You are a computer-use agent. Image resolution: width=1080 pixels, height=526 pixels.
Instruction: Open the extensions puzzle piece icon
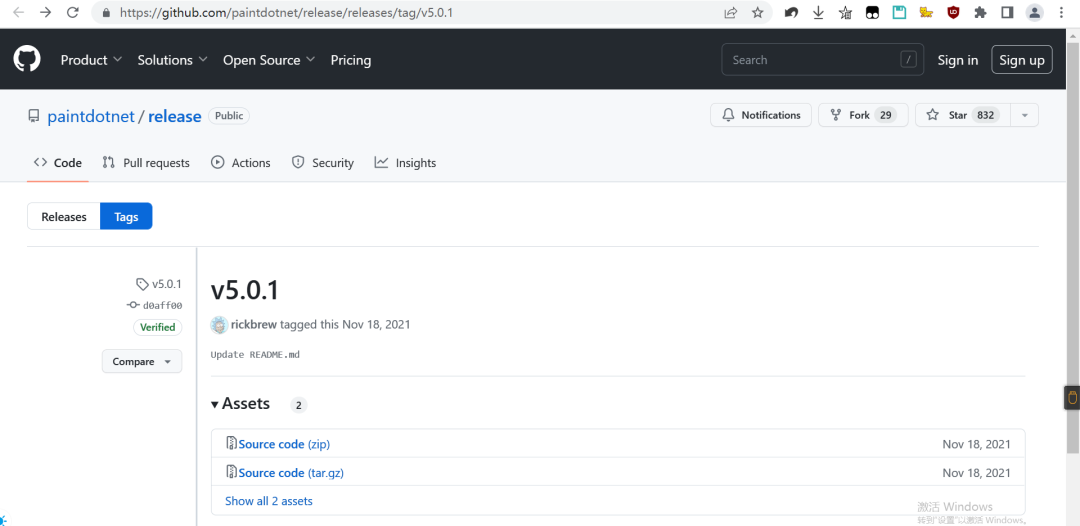(980, 12)
